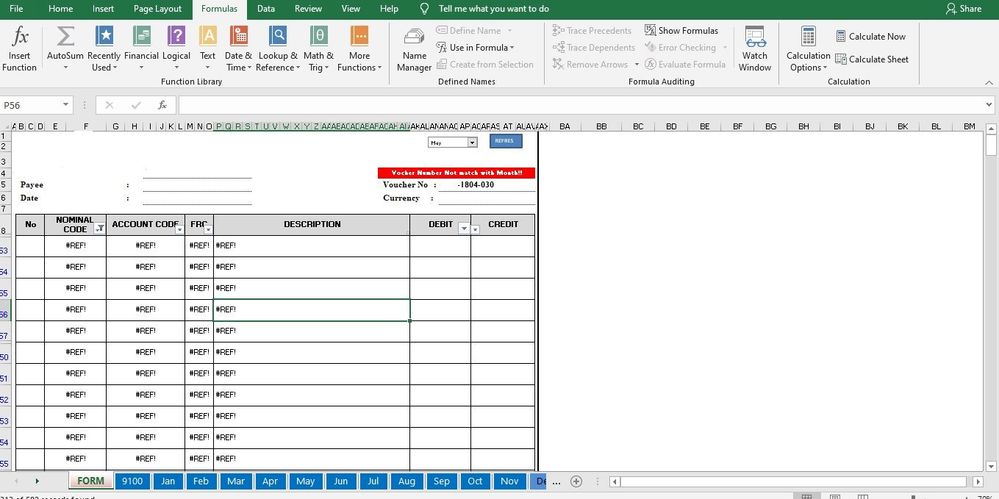Switch to the Home tab

click(x=61, y=9)
